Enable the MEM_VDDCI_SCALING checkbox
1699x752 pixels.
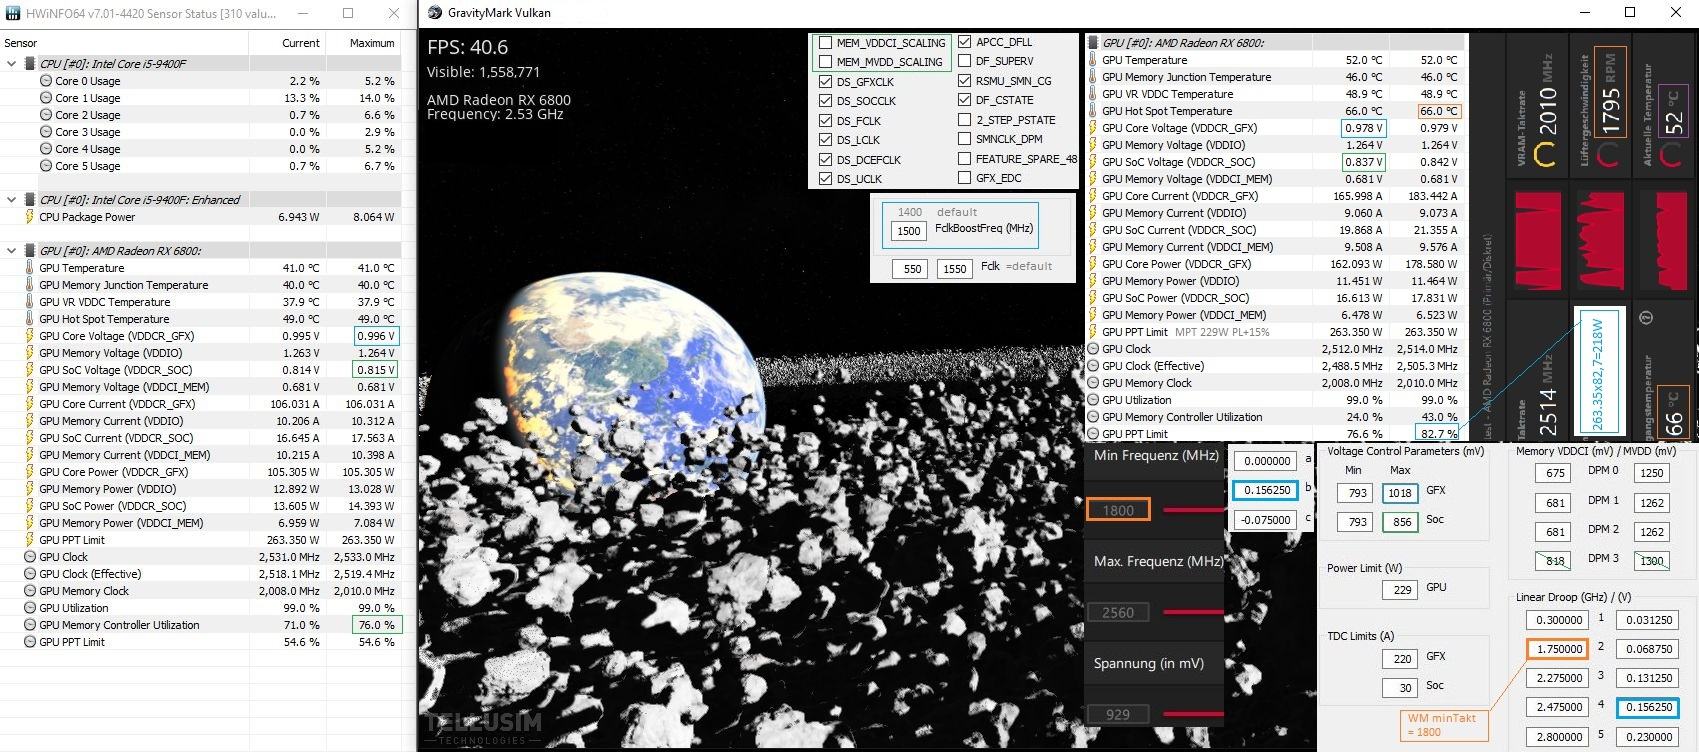pyautogui.click(x=825, y=43)
